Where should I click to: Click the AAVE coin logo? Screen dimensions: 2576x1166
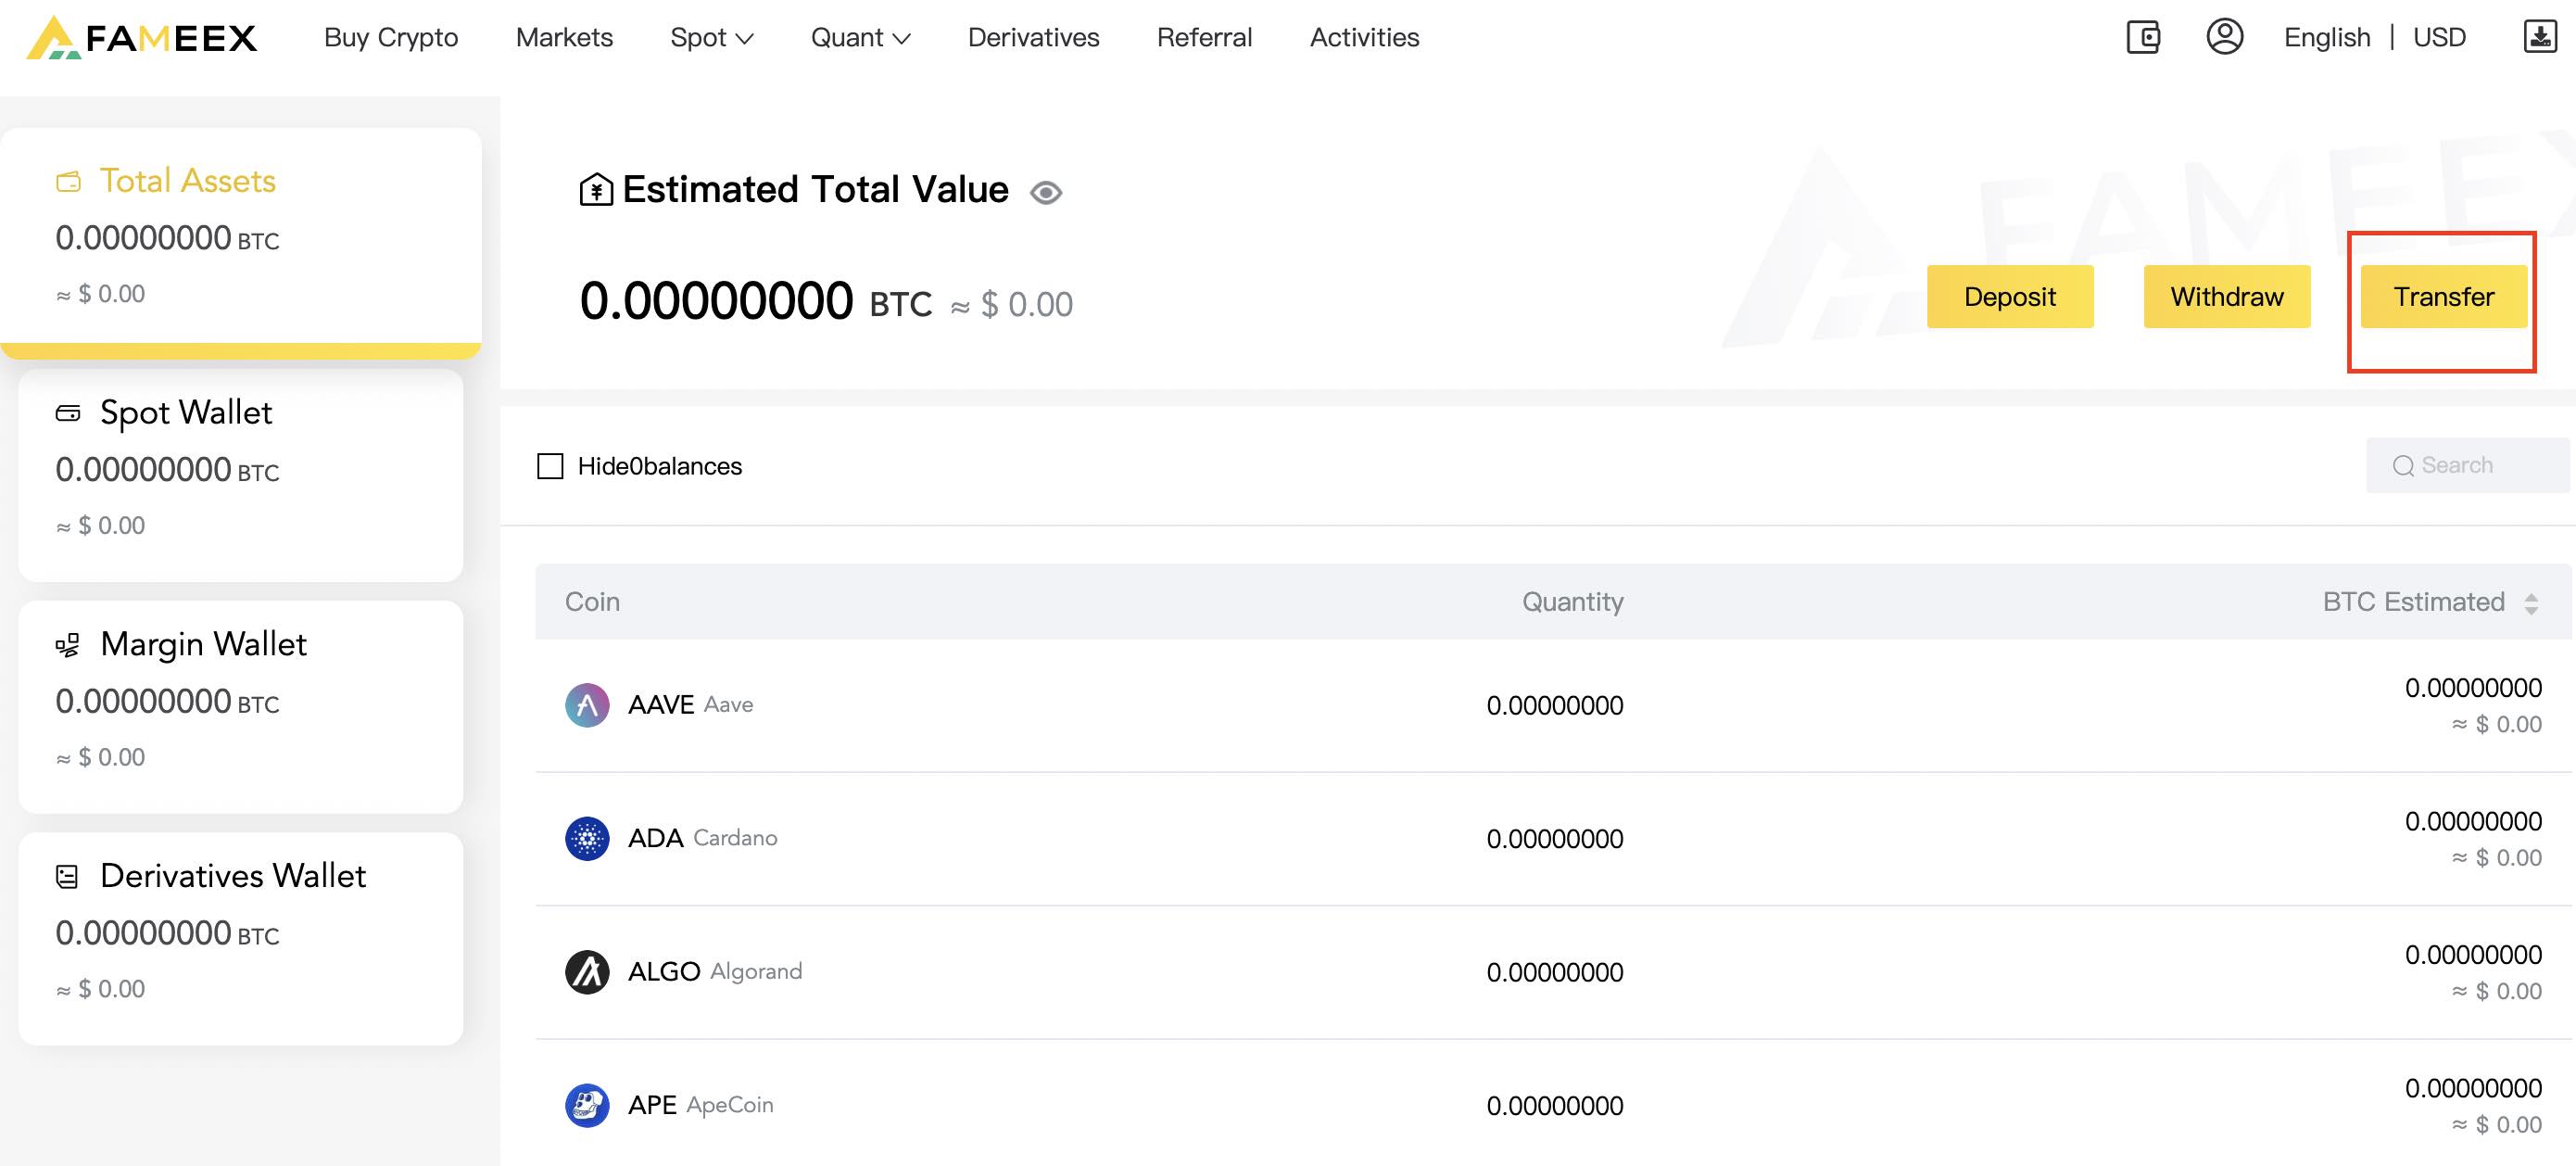pos(587,705)
